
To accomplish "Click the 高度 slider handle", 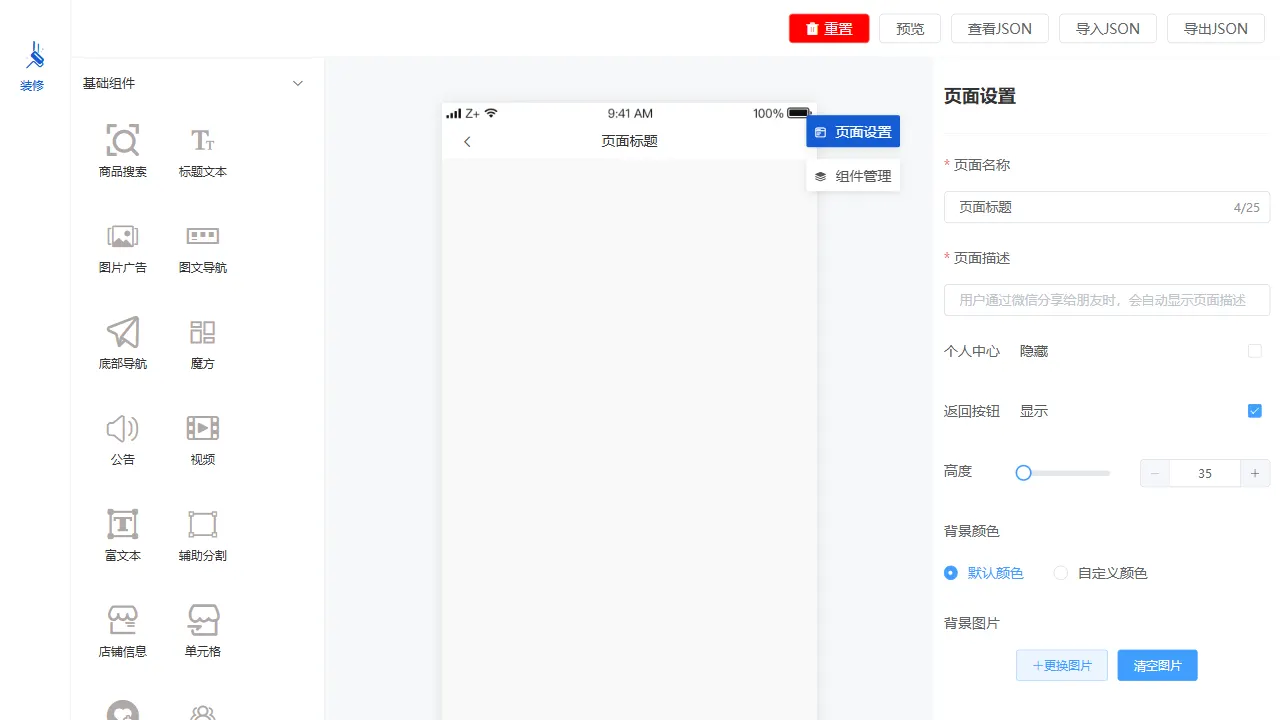I will pos(1023,473).
